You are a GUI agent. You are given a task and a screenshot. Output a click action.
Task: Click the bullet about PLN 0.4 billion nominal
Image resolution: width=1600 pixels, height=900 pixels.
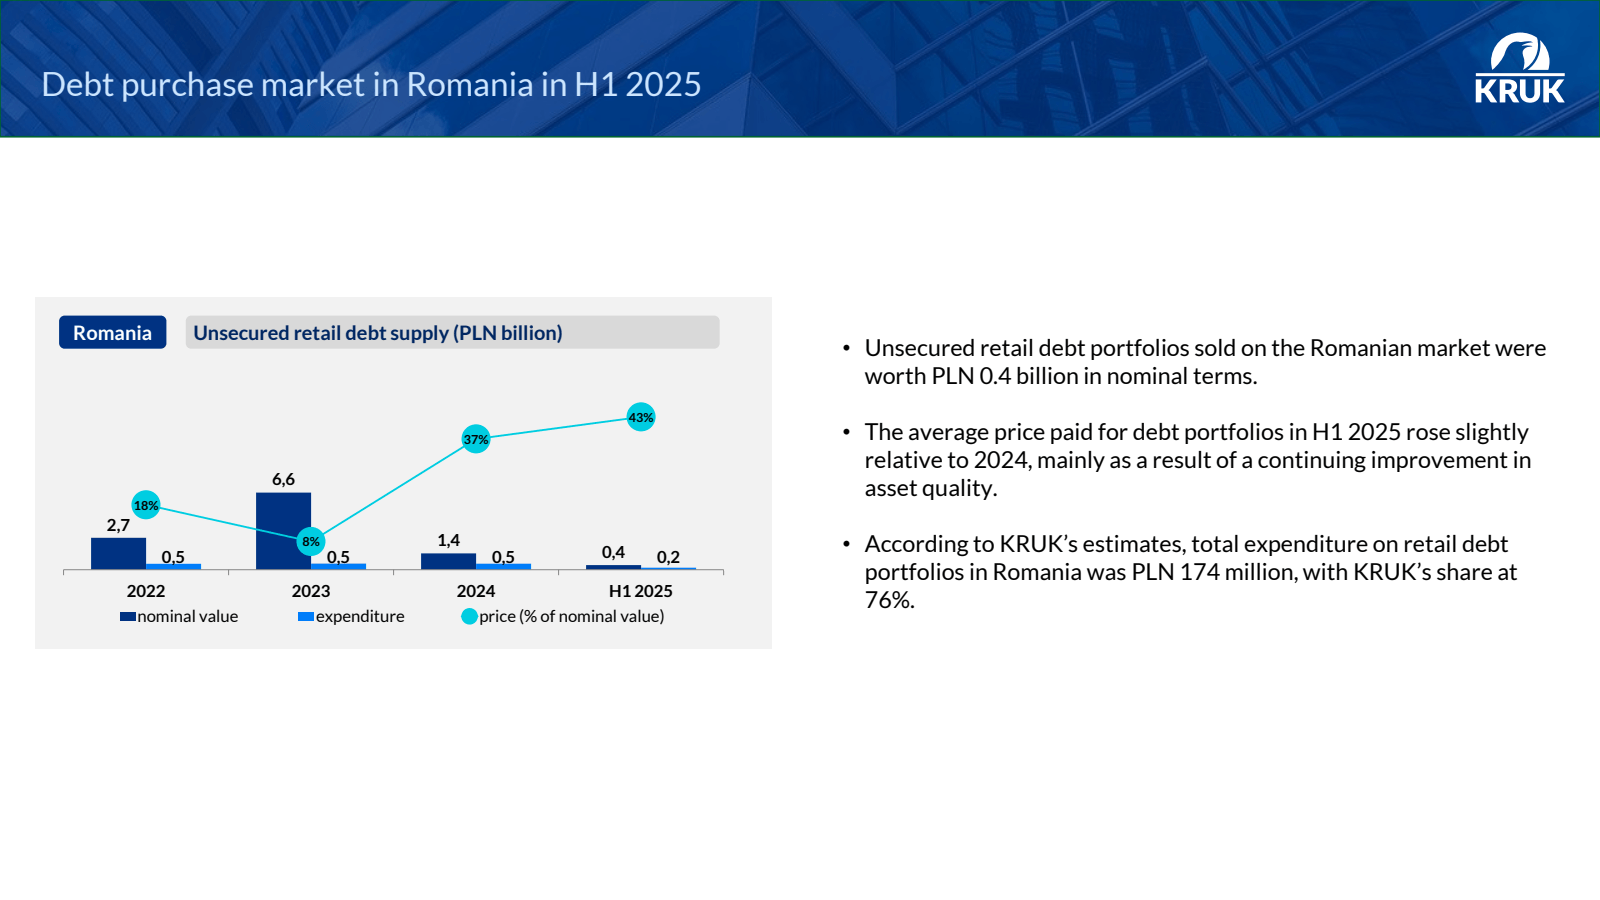point(1205,362)
